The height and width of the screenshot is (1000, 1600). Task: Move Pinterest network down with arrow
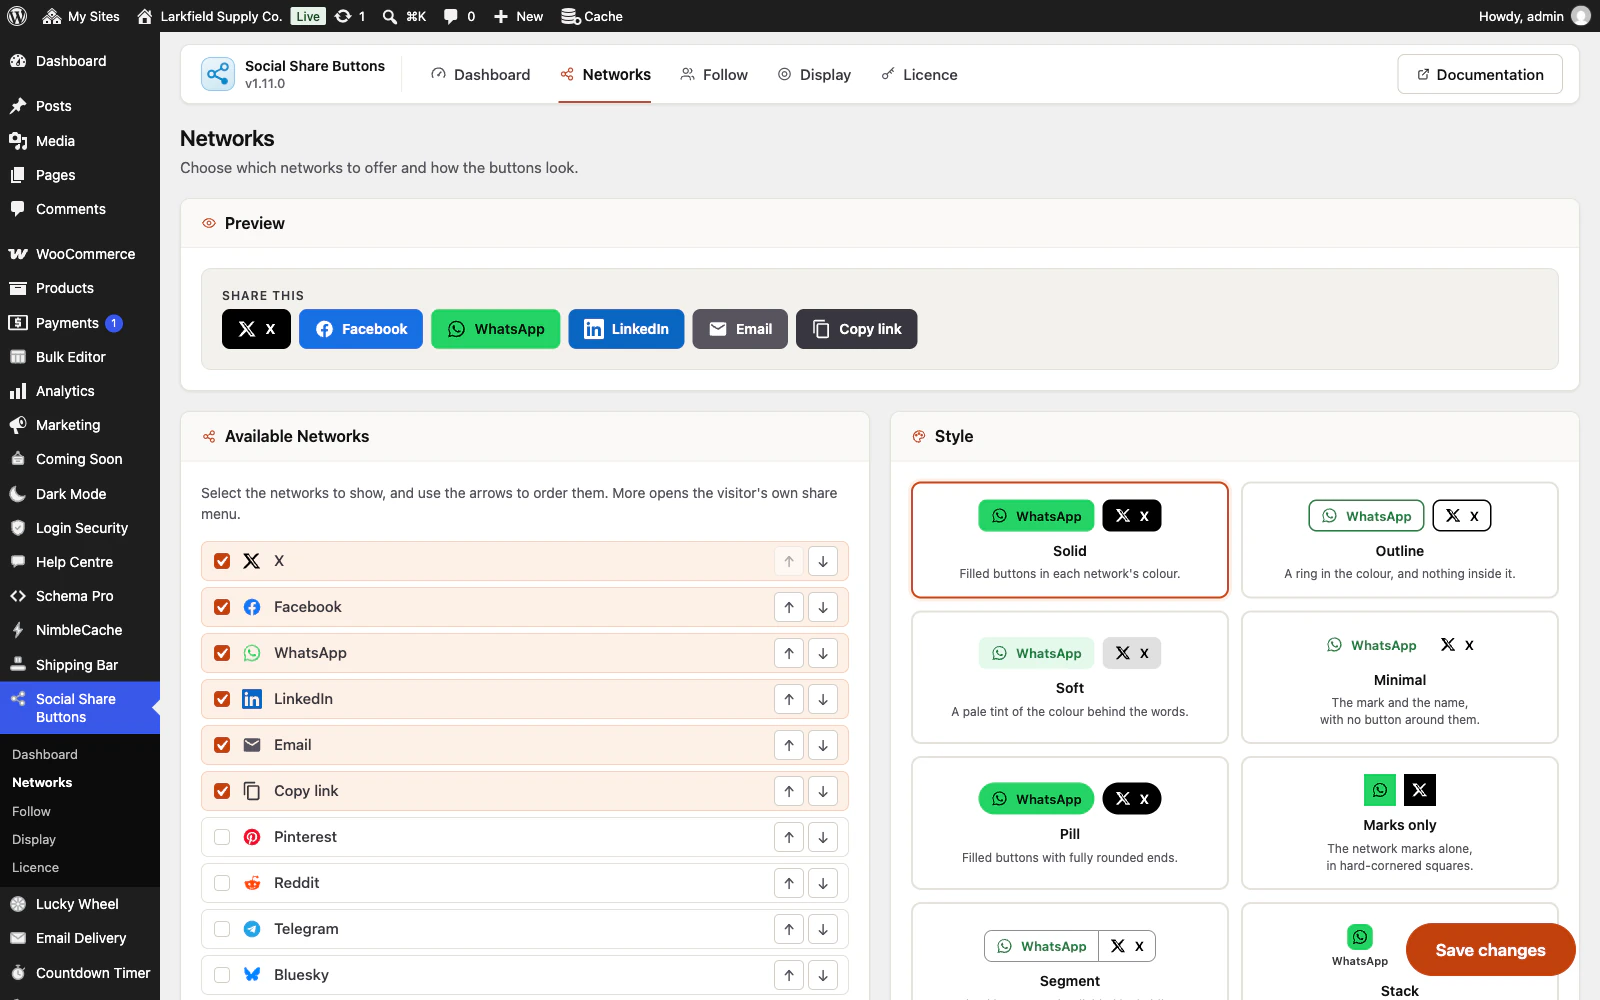click(x=823, y=837)
